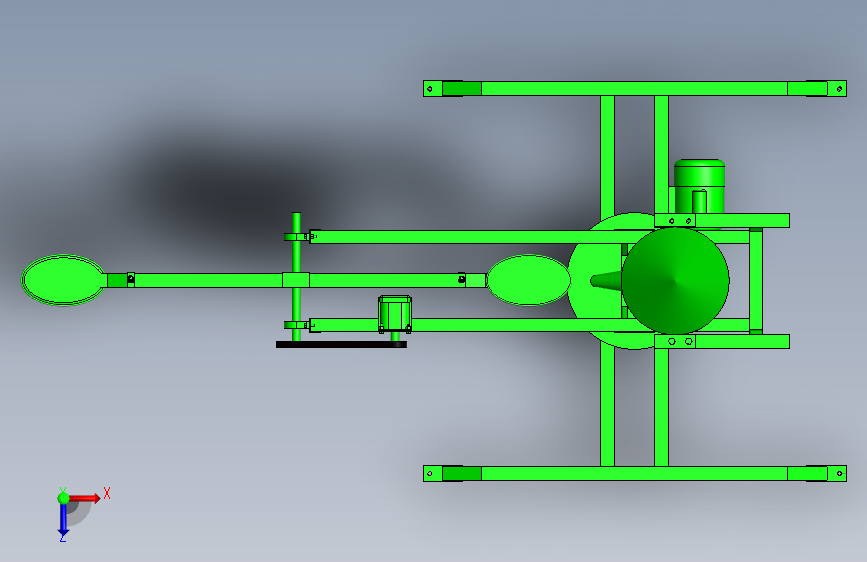Viewport: 867px width, 562px height.
Task: Select the cylindrical motor above the disc
Action: coord(699,186)
